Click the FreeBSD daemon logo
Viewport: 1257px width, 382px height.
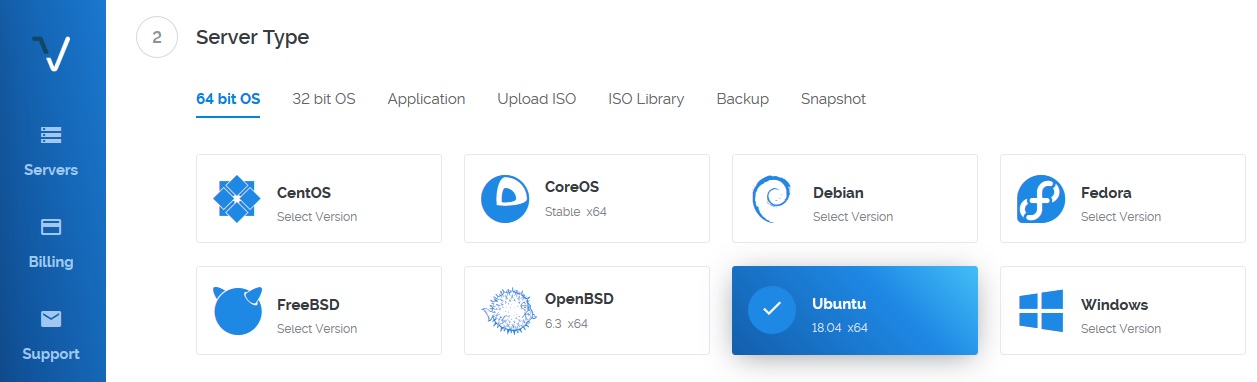tap(237, 310)
